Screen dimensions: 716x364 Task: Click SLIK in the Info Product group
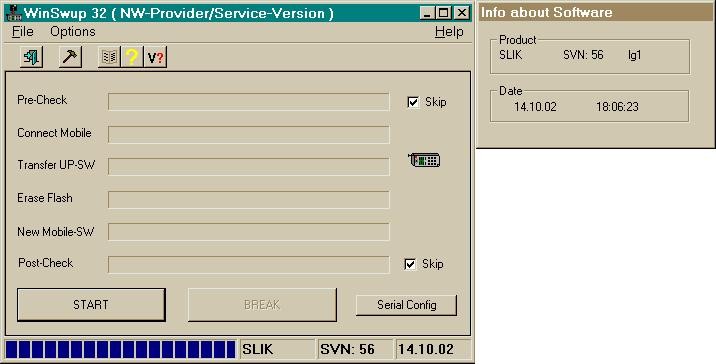(x=511, y=55)
